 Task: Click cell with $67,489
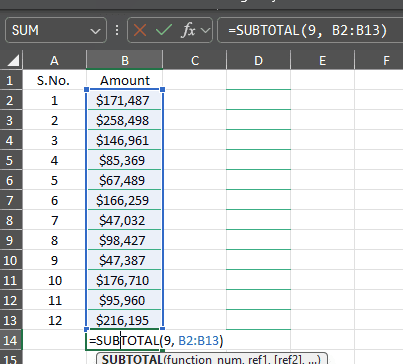(125, 180)
